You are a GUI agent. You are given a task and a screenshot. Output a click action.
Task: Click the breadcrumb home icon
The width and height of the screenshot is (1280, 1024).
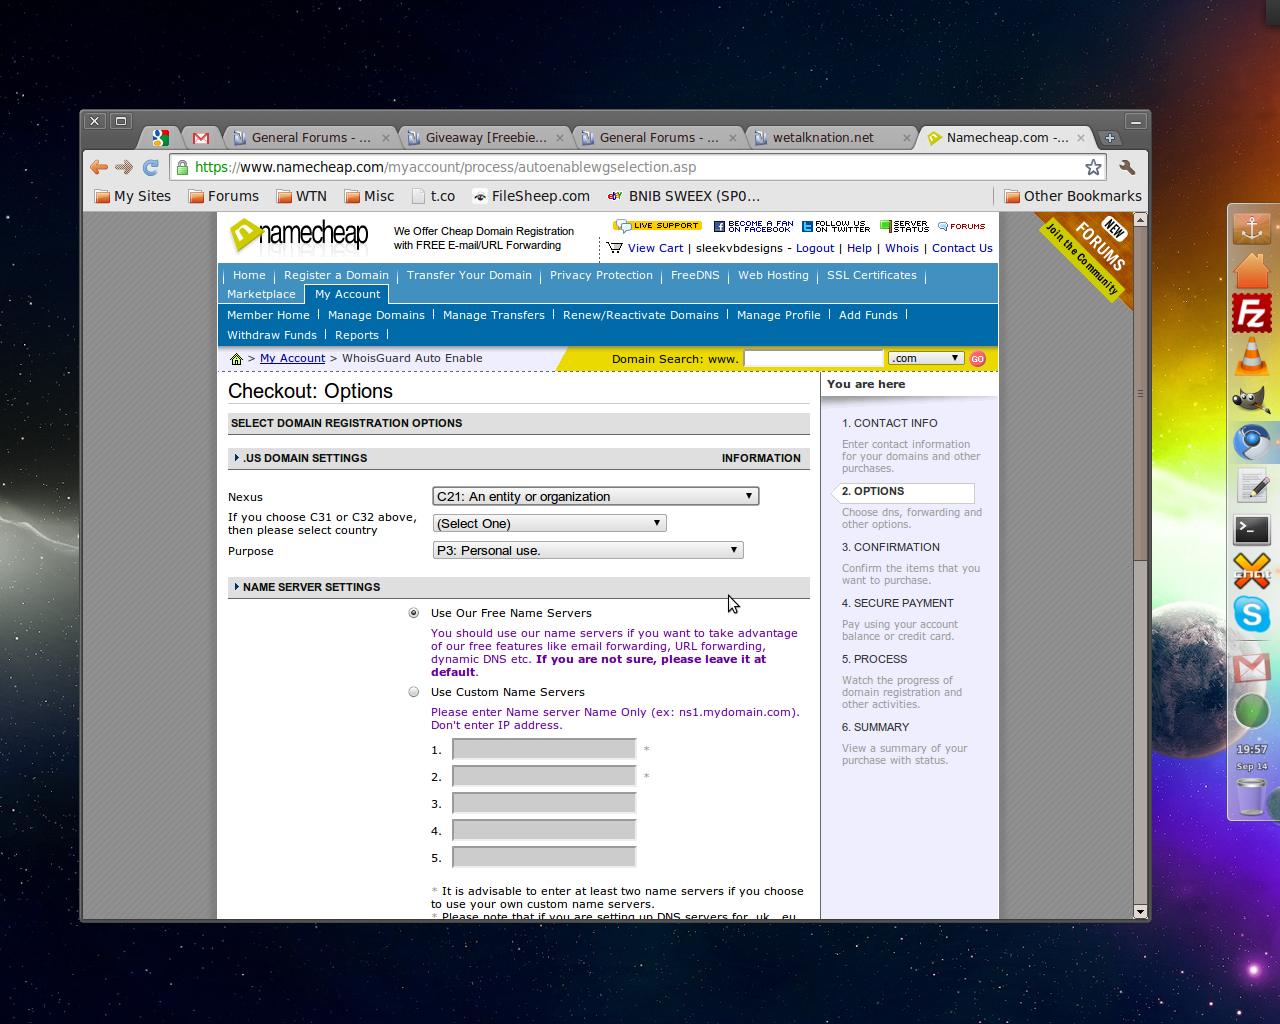[236, 358]
